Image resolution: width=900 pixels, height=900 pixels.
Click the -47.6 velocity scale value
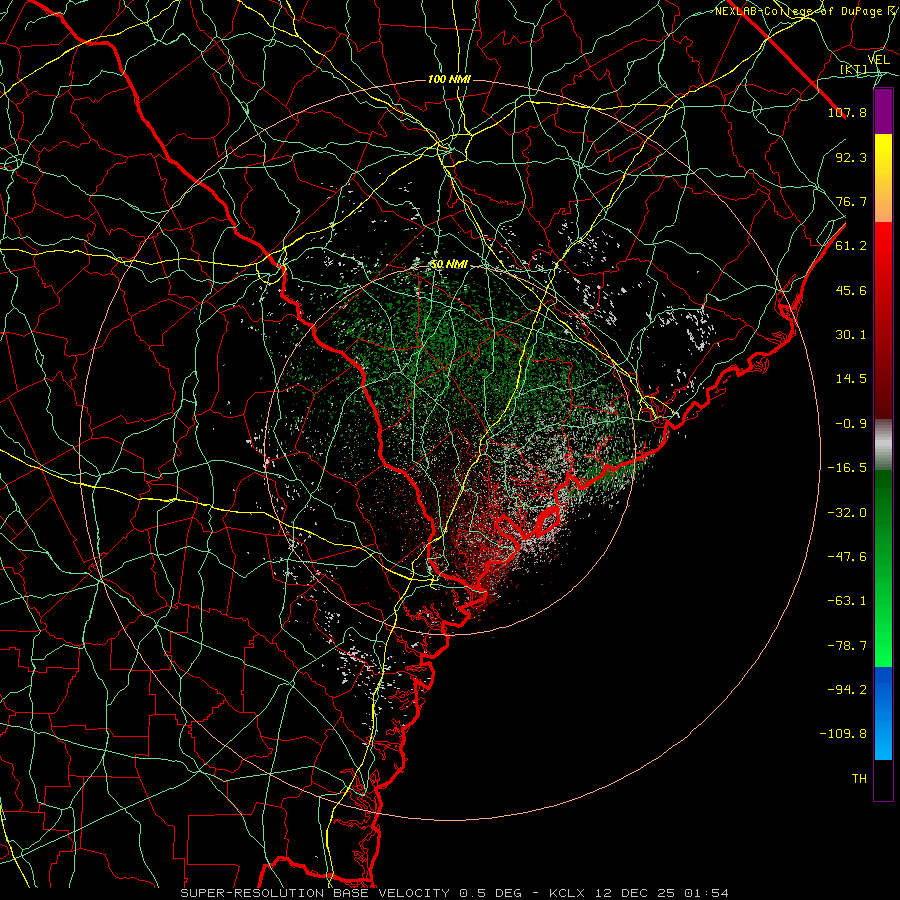pyautogui.click(x=847, y=556)
